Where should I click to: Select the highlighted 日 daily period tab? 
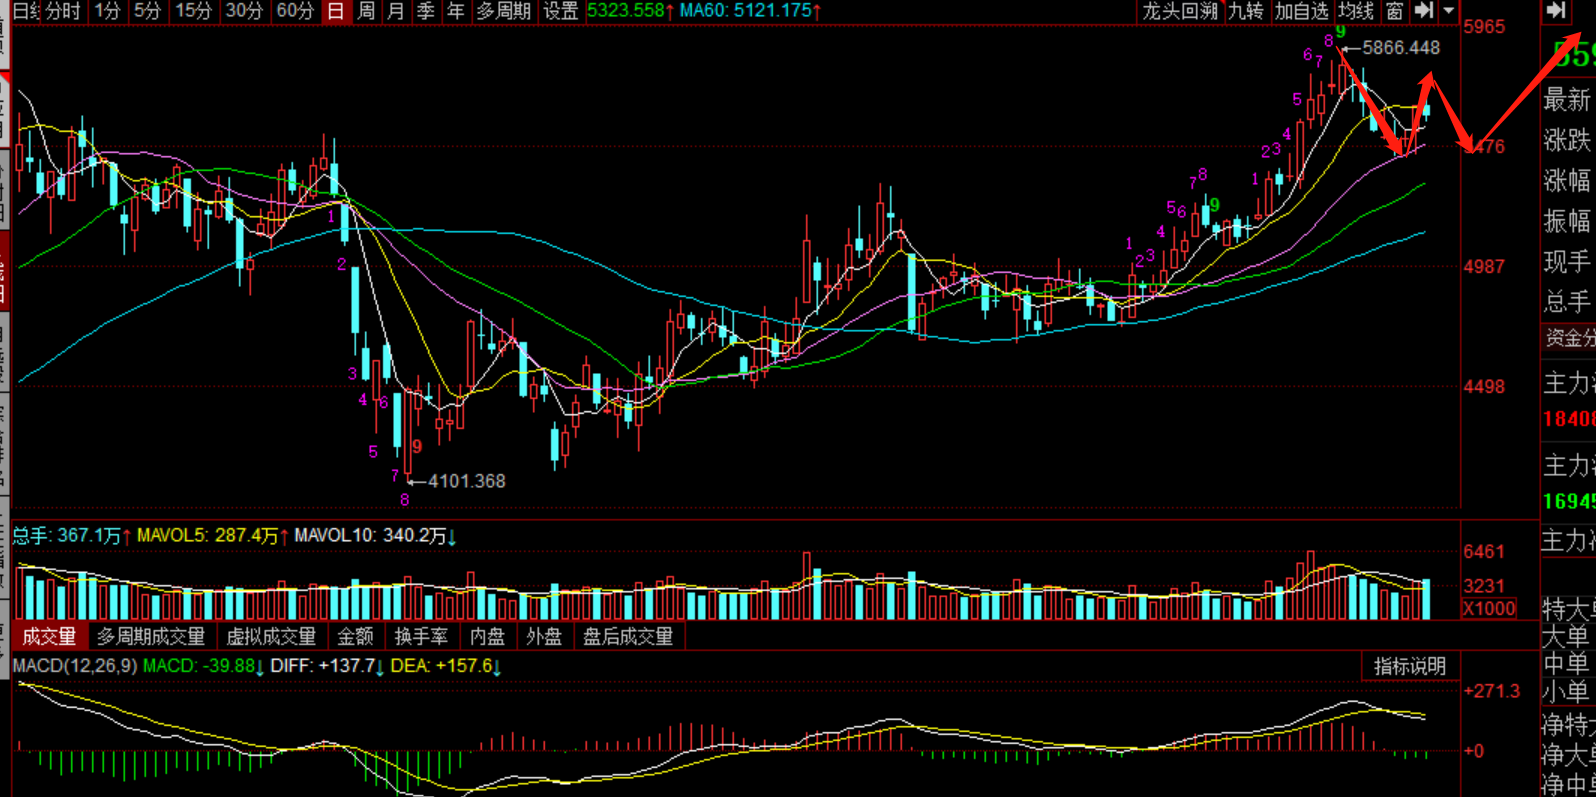pos(336,11)
